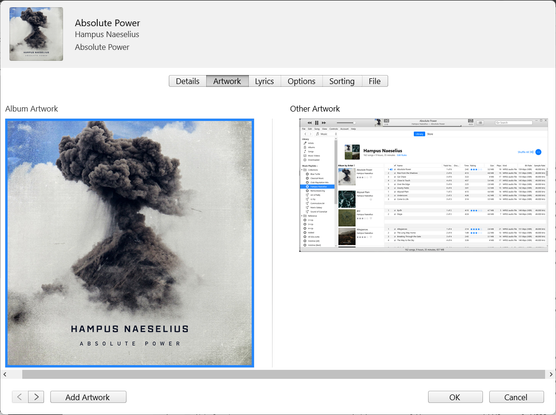Screen dimensions: 556x415
Task: Click the horizontal scrollbar right arrow
Action: point(551,374)
